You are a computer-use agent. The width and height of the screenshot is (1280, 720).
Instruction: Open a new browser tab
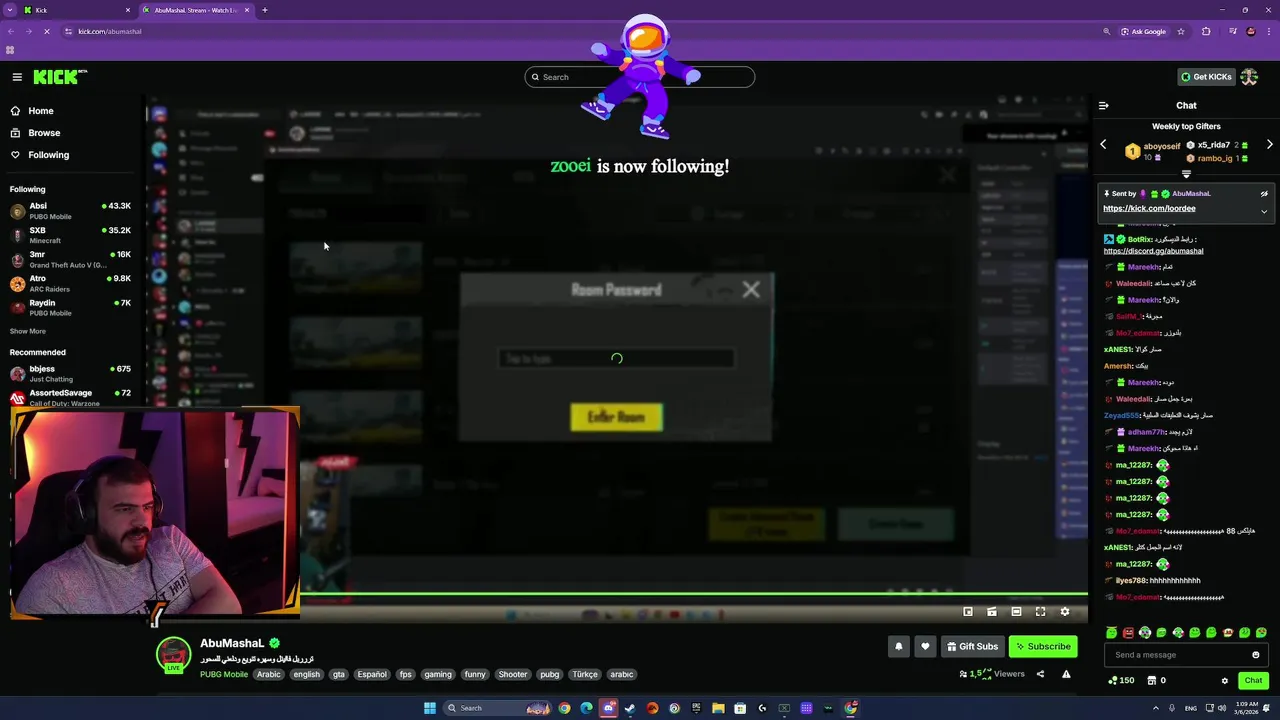(265, 10)
